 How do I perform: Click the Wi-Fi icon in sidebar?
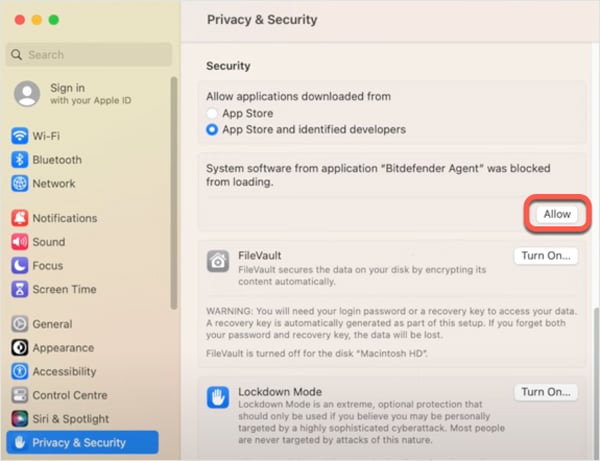coord(19,136)
